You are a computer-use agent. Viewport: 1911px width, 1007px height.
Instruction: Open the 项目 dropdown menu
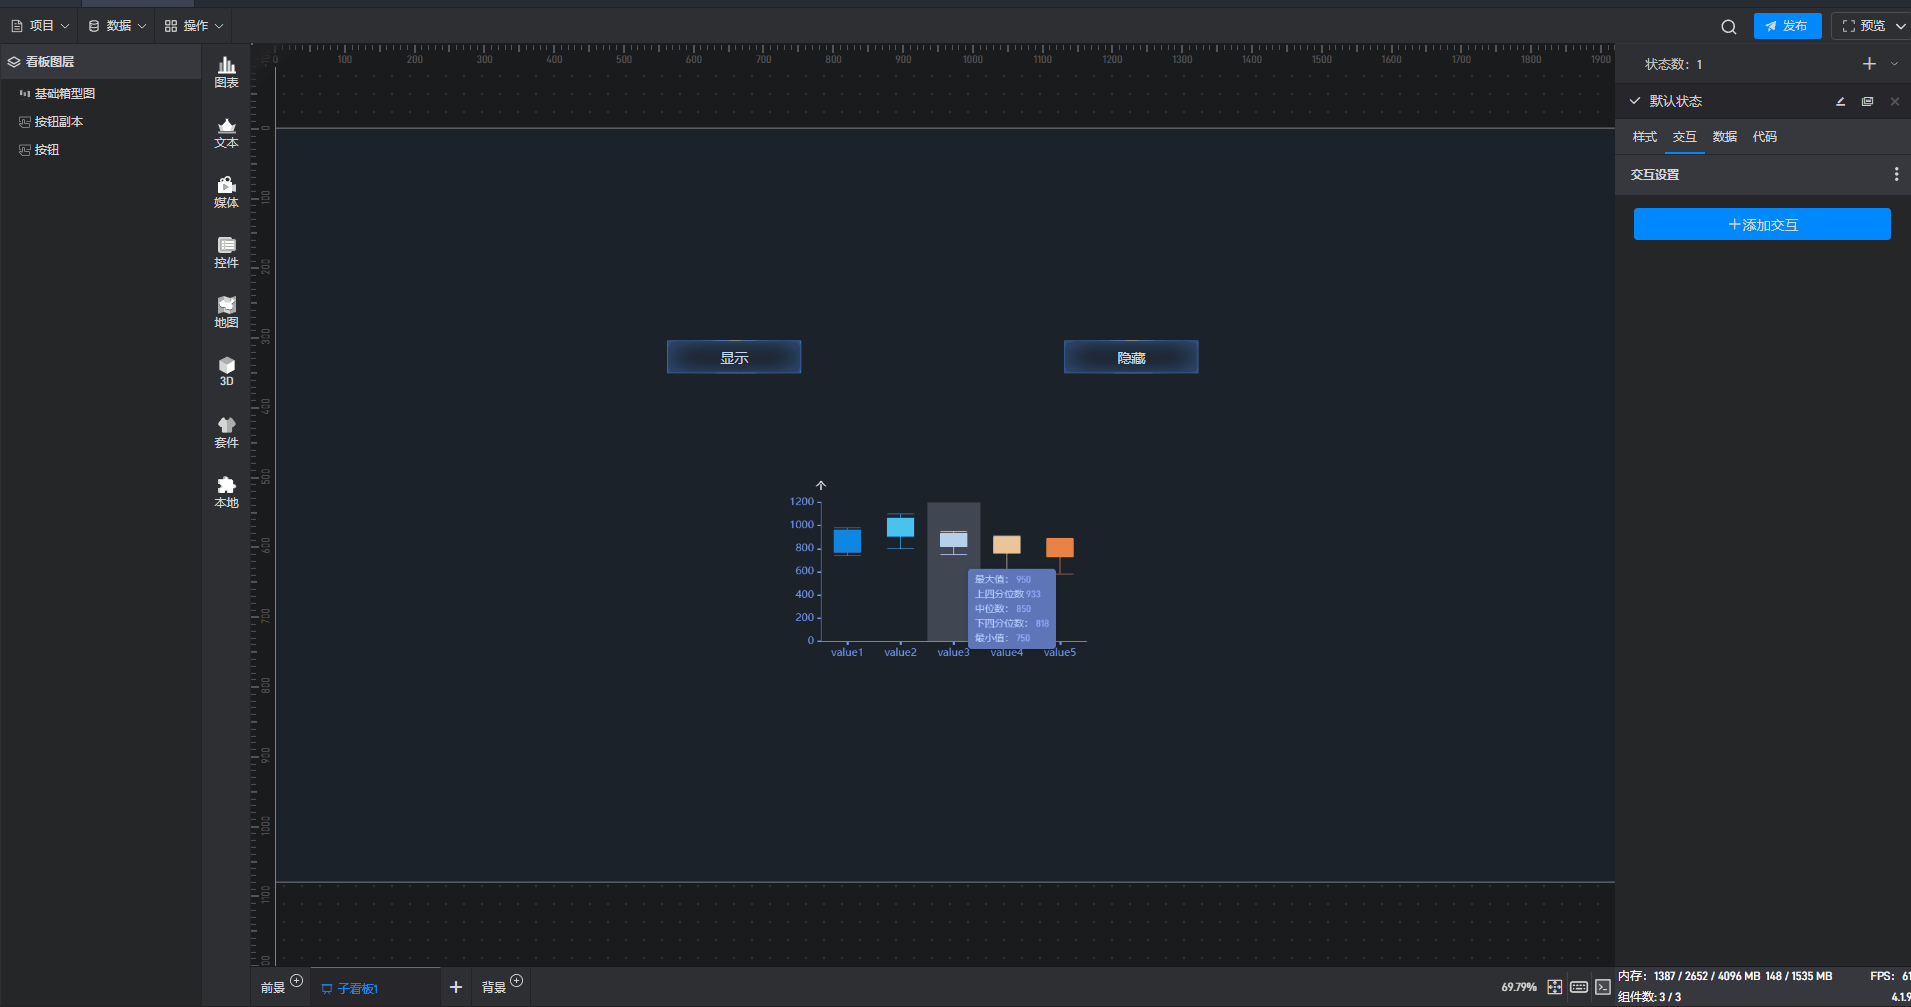pos(41,26)
